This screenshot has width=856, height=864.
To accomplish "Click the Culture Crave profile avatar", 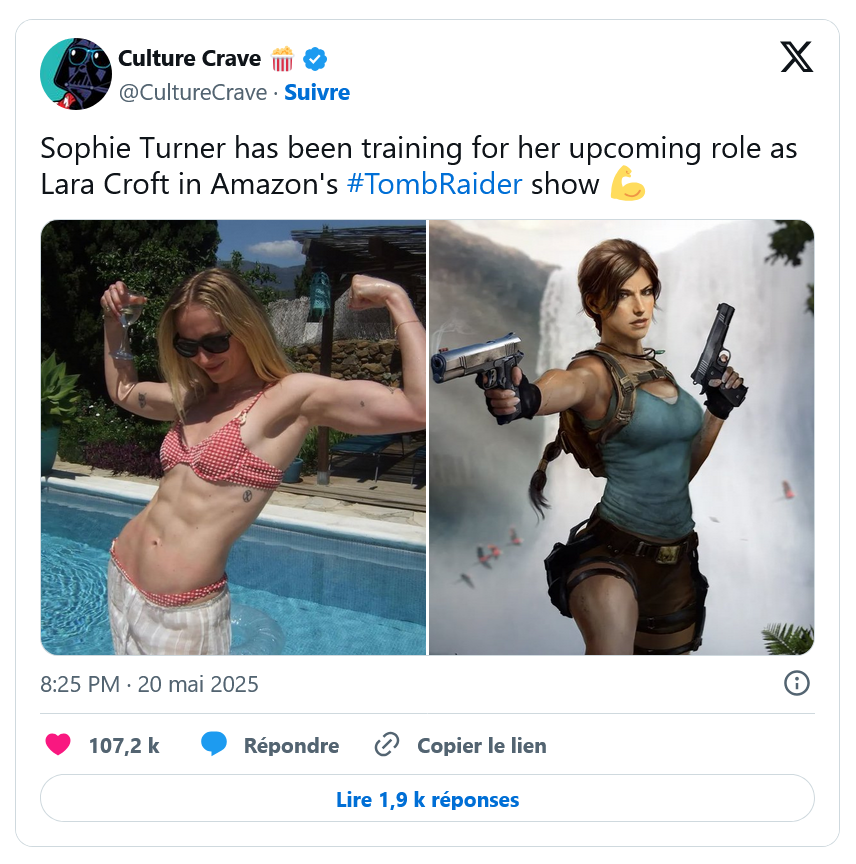I will click(x=76, y=74).
